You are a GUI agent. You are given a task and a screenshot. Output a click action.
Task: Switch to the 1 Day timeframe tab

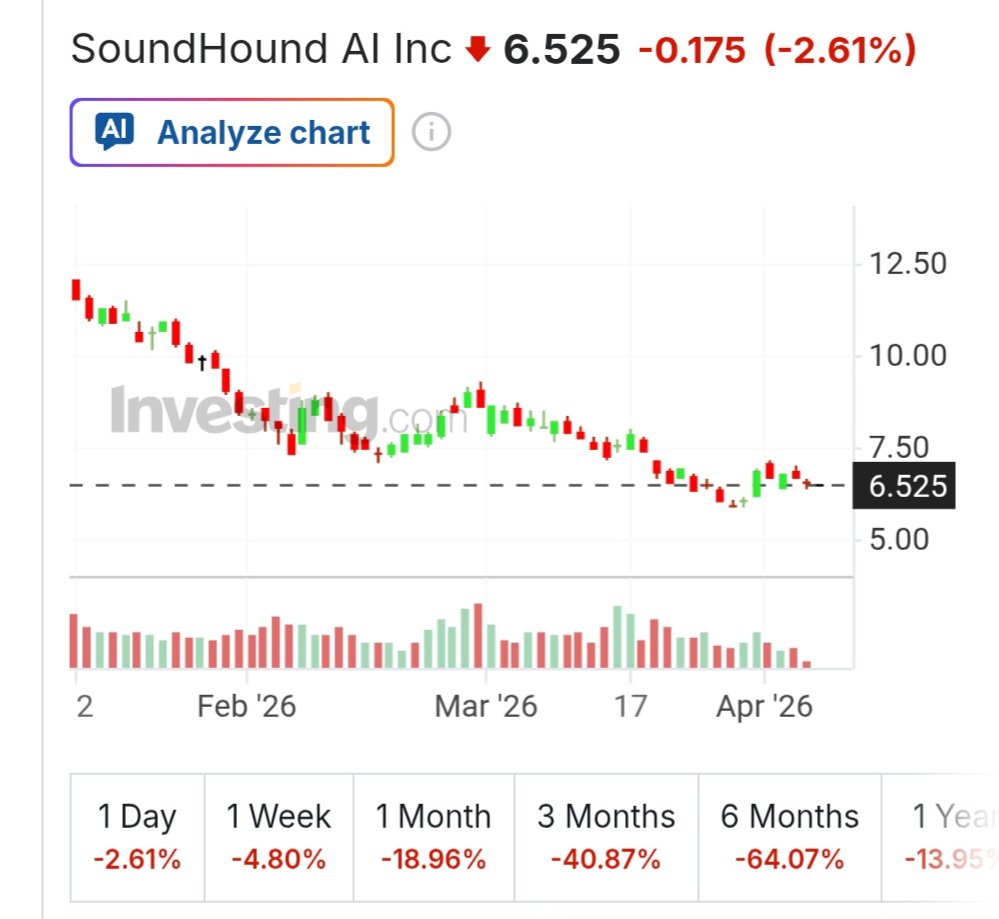click(137, 836)
